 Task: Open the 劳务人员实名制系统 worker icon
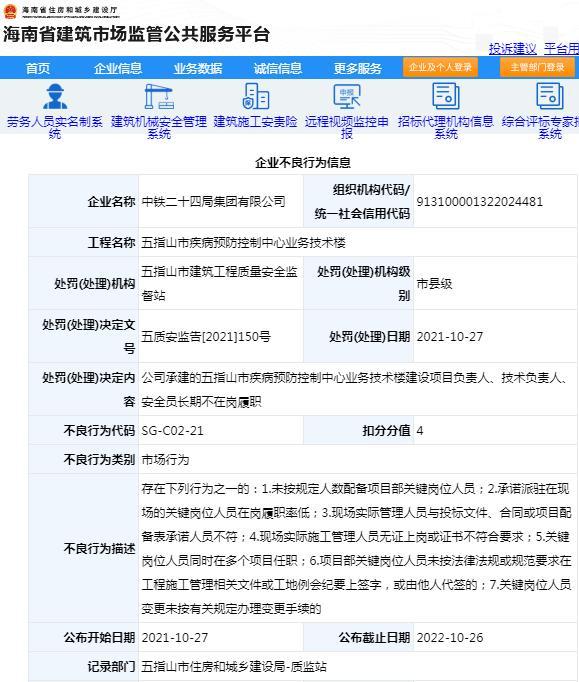click(55, 96)
